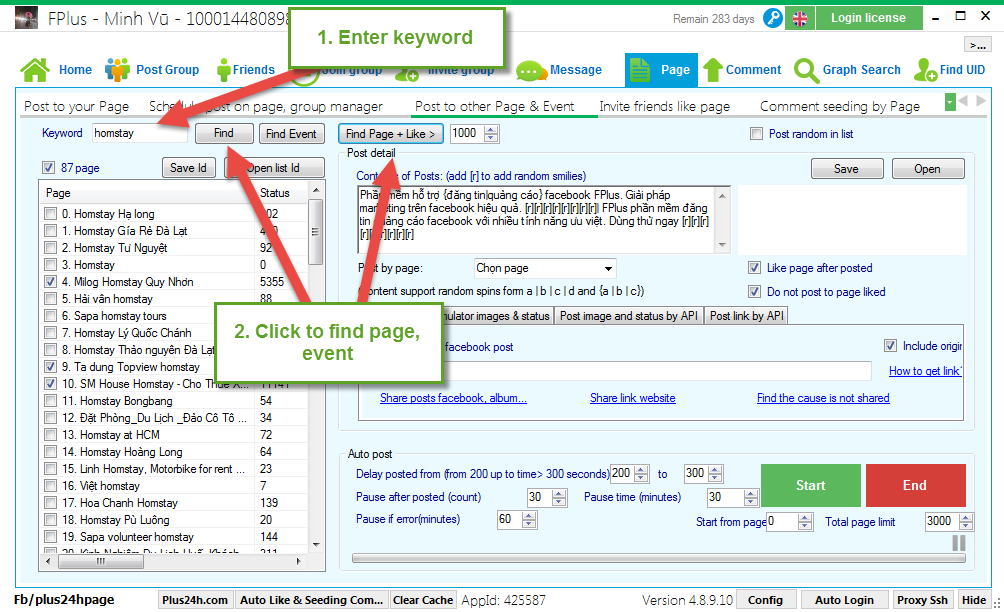Click the user avatar in title bar
Screen dimensions: 1004x612
[x=26, y=18]
